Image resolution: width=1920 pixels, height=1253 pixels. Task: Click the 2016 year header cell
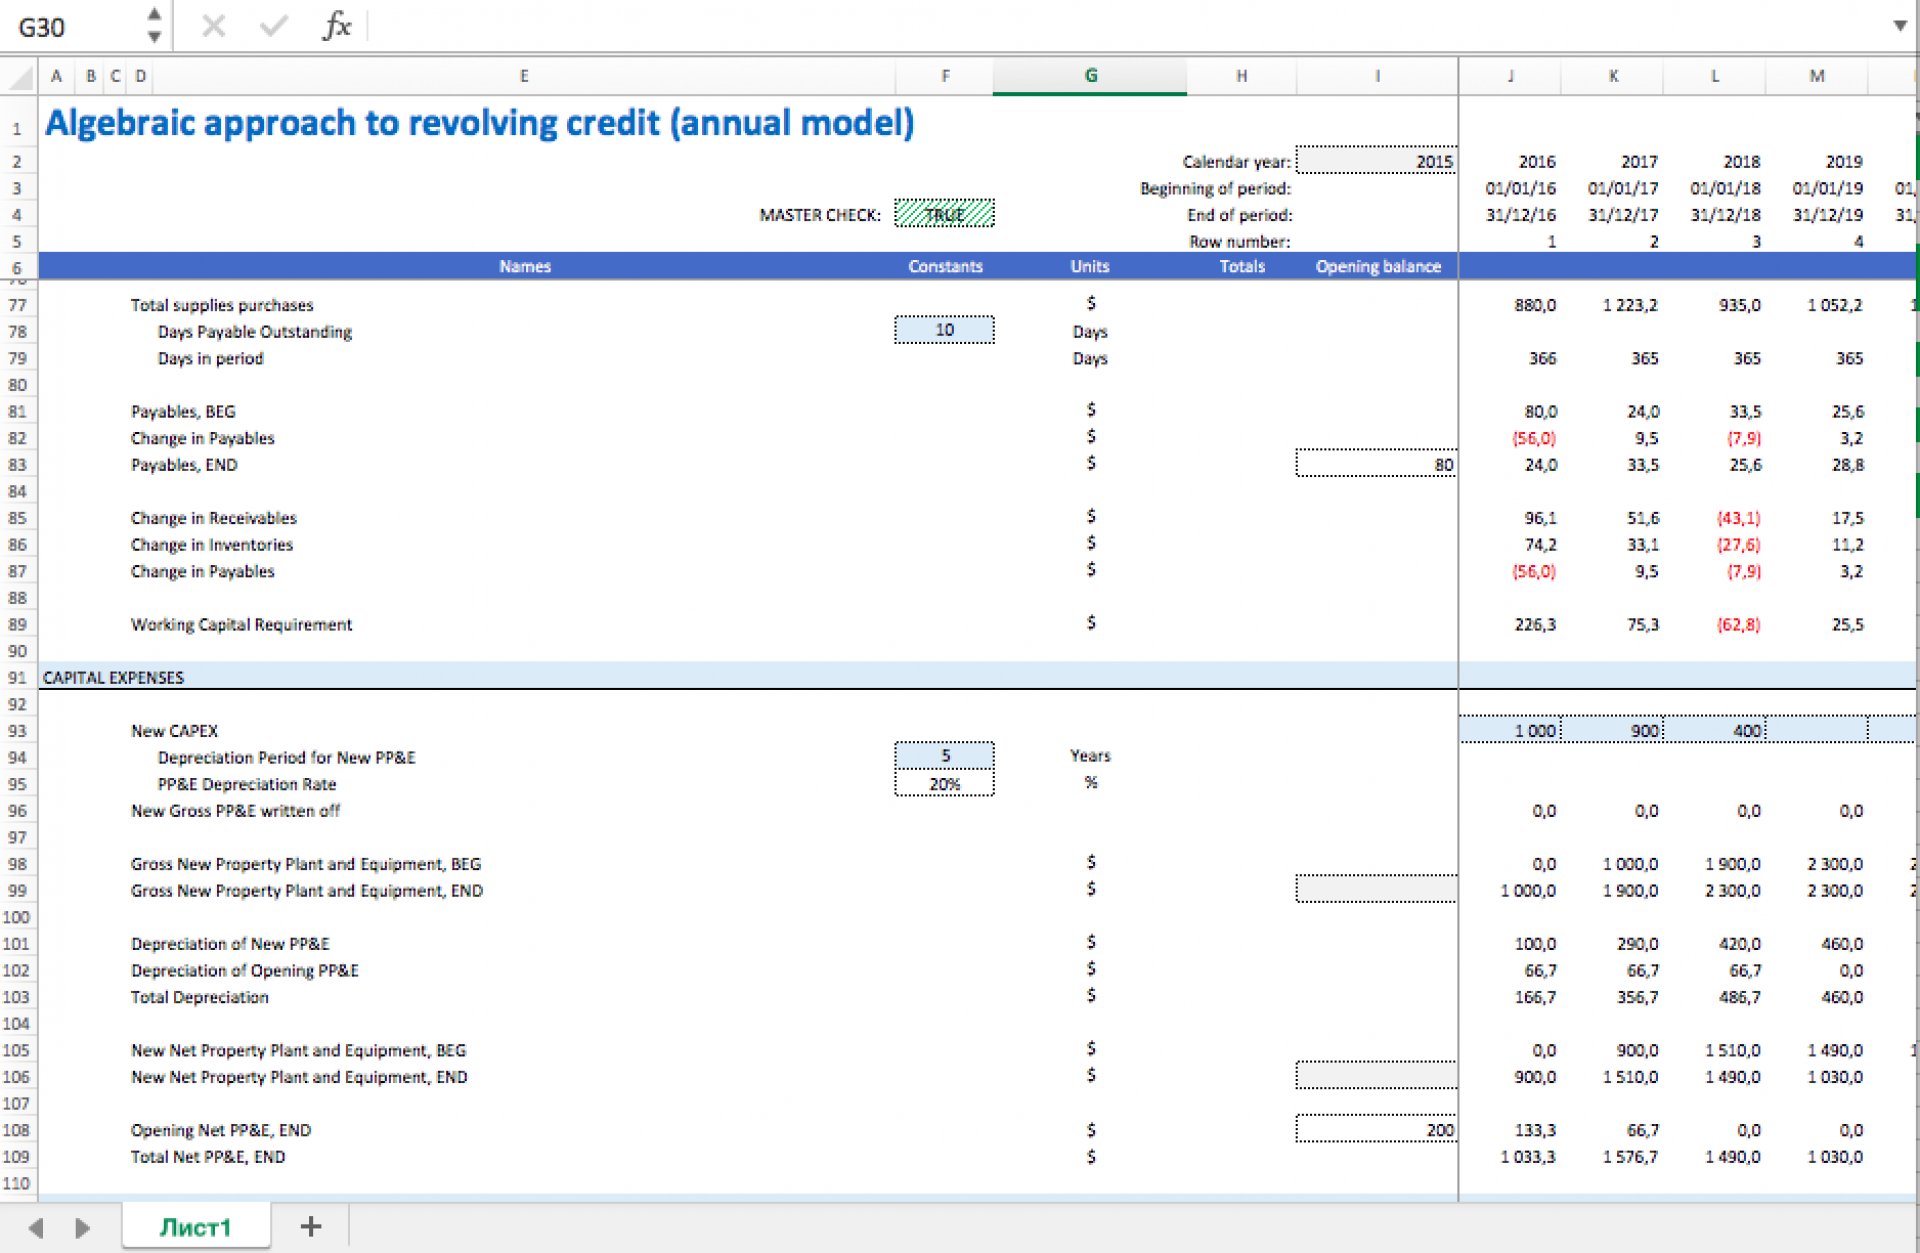[1536, 161]
